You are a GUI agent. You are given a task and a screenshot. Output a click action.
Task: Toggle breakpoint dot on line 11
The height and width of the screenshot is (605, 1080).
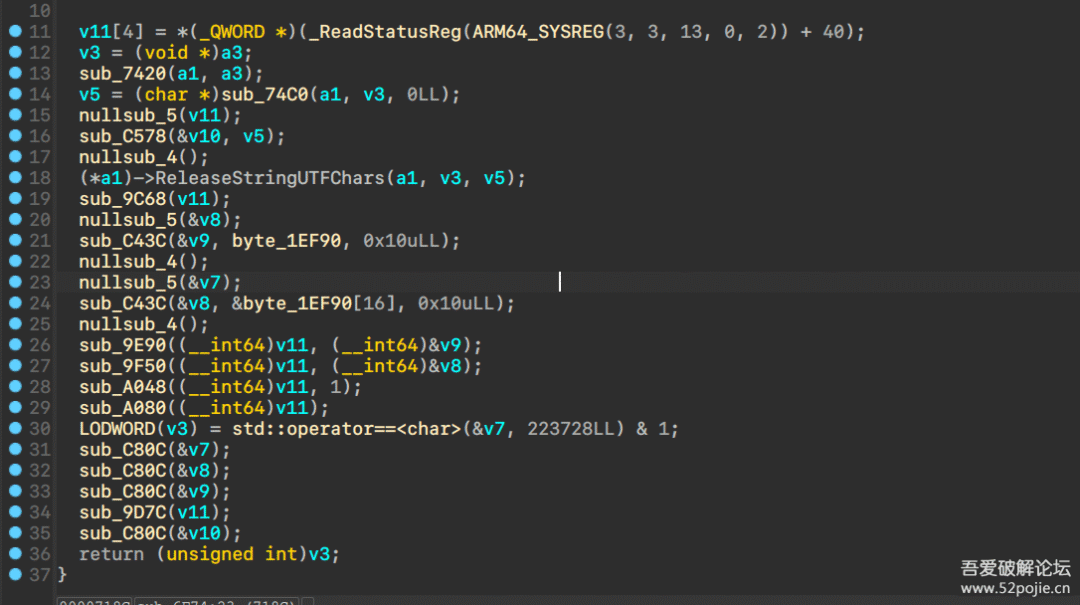[15, 31]
